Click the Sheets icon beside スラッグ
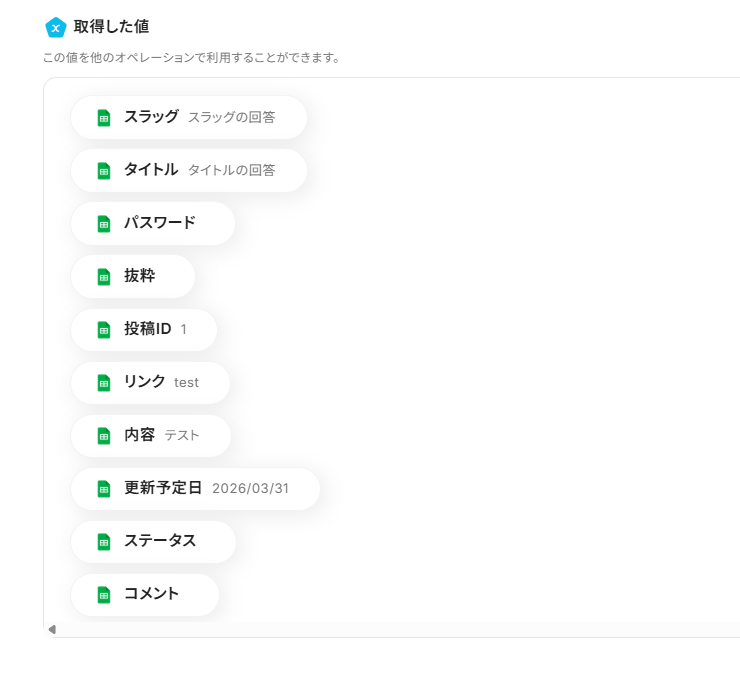This screenshot has height=681, width=740. pyautogui.click(x=103, y=118)
